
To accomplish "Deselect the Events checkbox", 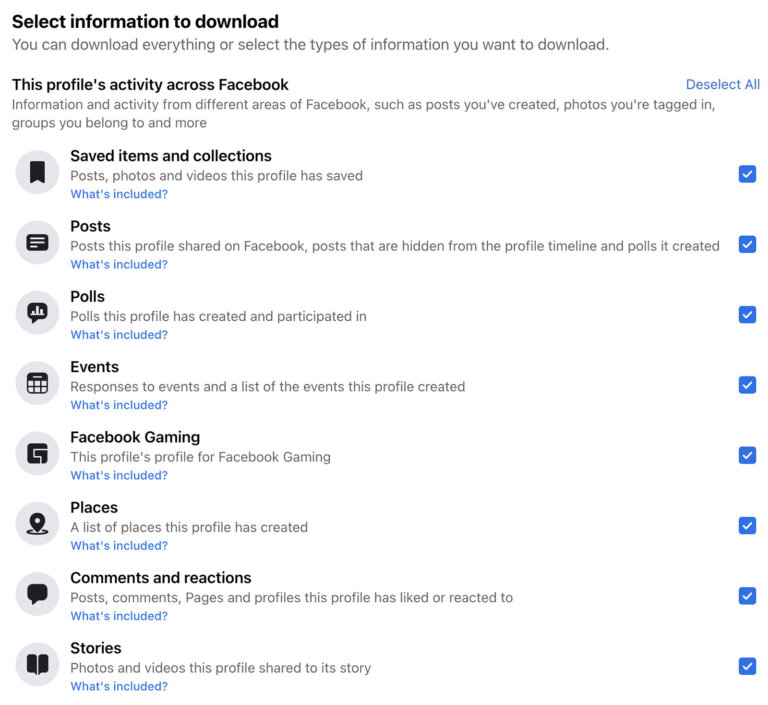I will coord(747,385).
